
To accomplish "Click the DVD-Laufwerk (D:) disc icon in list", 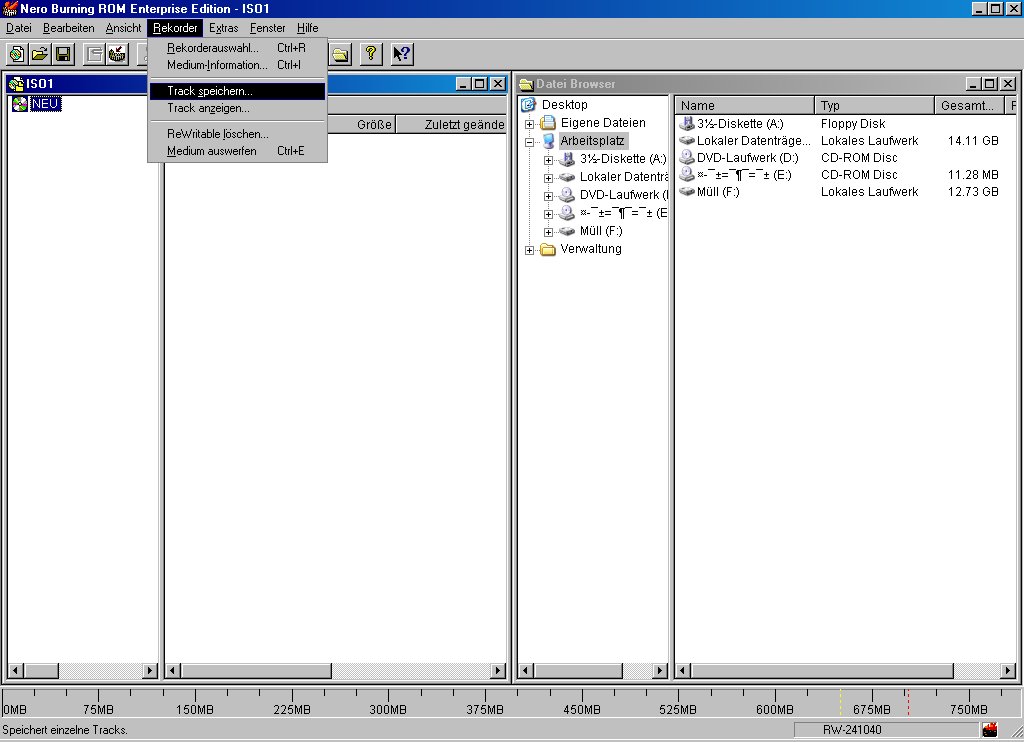I will [x=686, y=157].
